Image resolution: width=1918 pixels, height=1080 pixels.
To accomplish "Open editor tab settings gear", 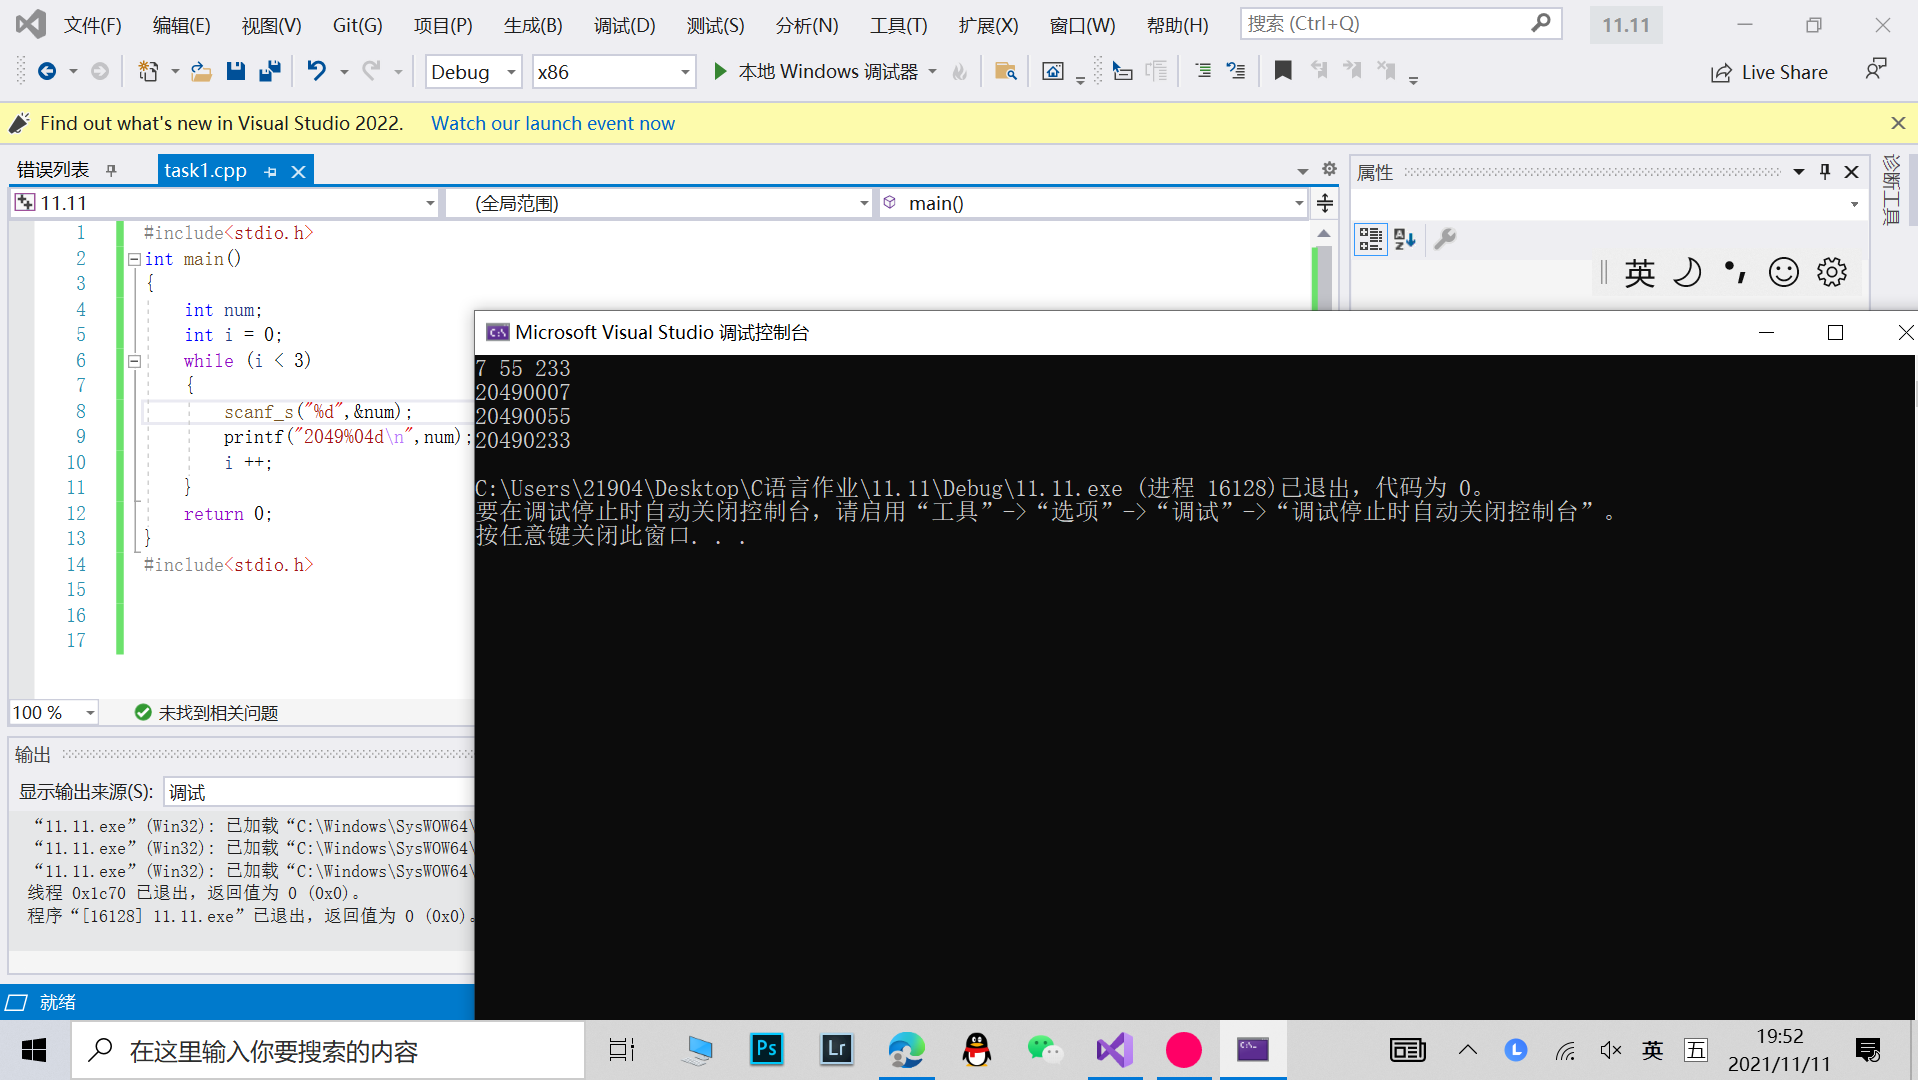I will click(1329, 169).
